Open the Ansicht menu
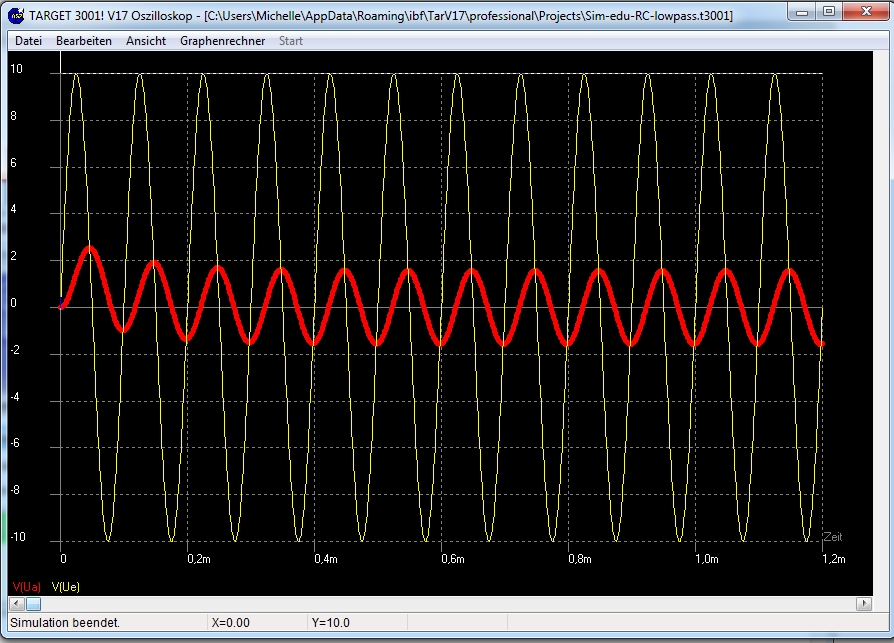 146,41
